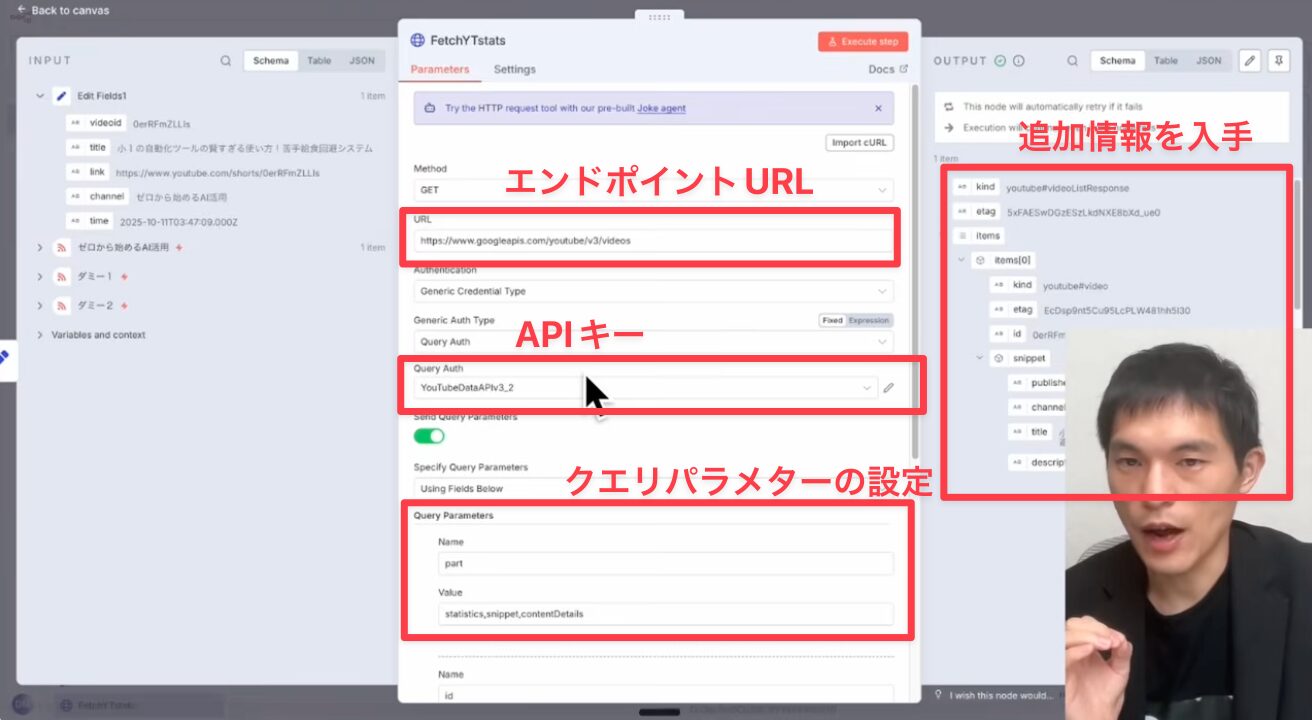The width and height of the screenshot is (1312, 720).
Task: Open the Authentication Generic Credential Type dropdown
Action: (653, 291)
